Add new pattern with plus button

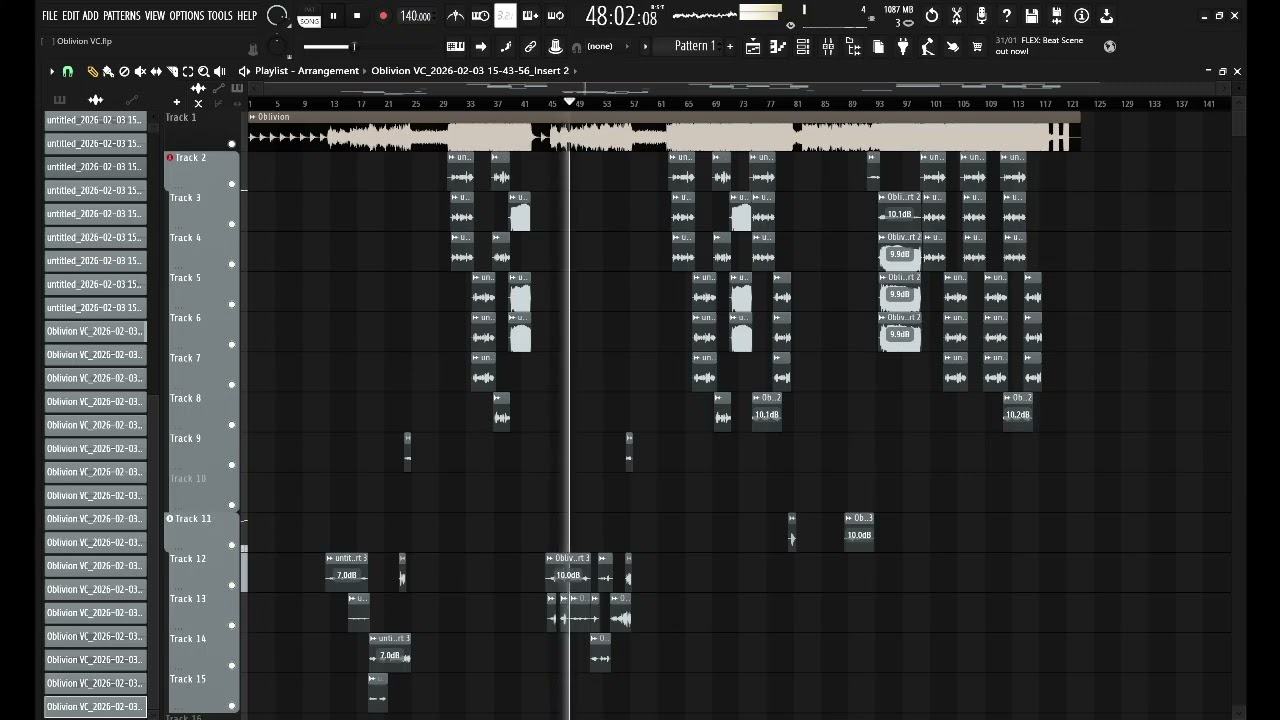click(730, 47)
